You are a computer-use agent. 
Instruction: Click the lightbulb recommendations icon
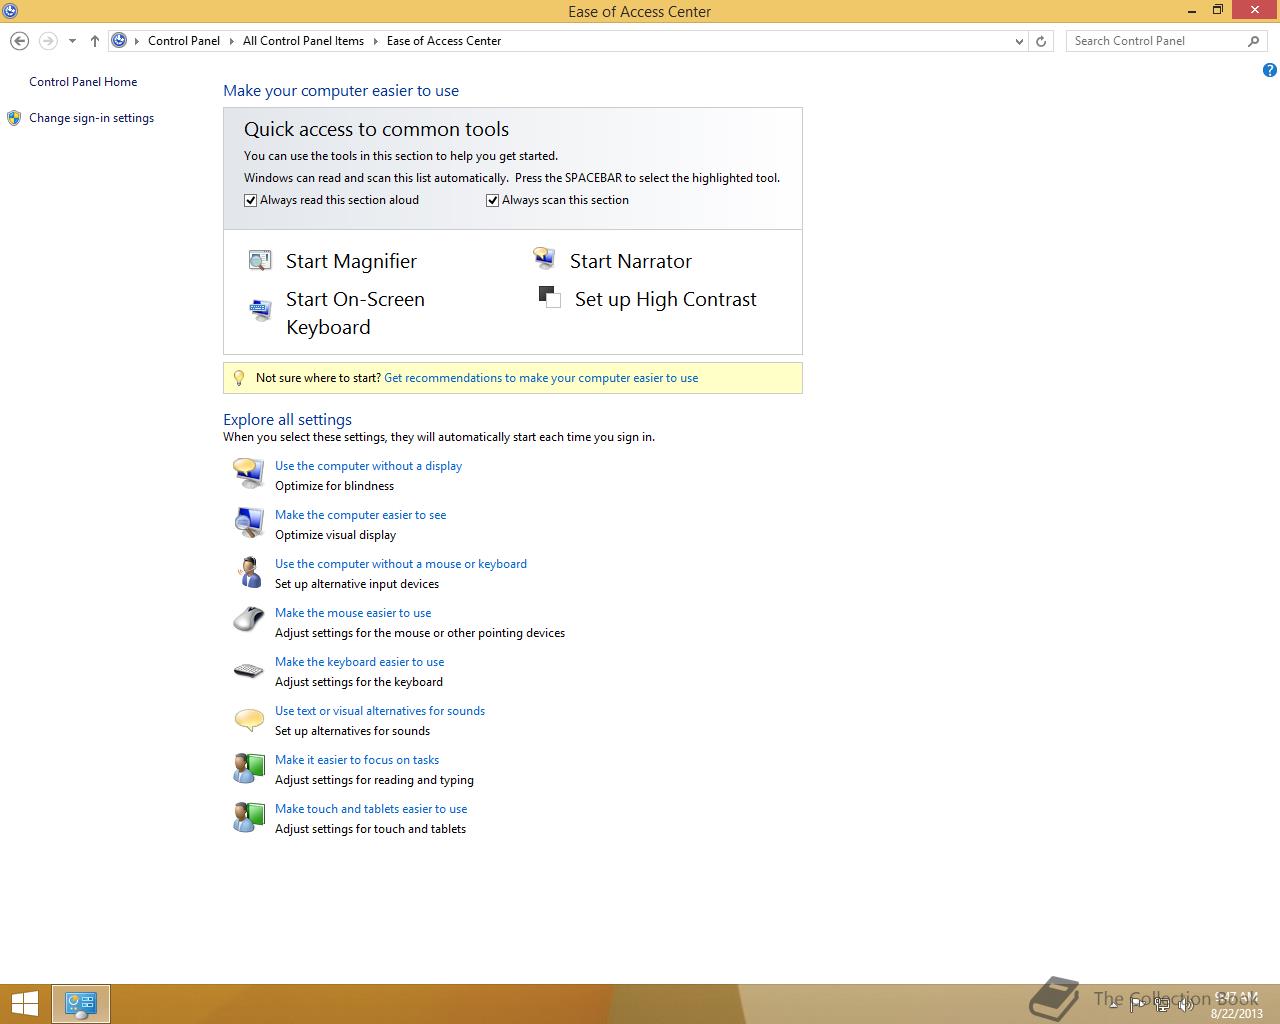pos(238,378)
